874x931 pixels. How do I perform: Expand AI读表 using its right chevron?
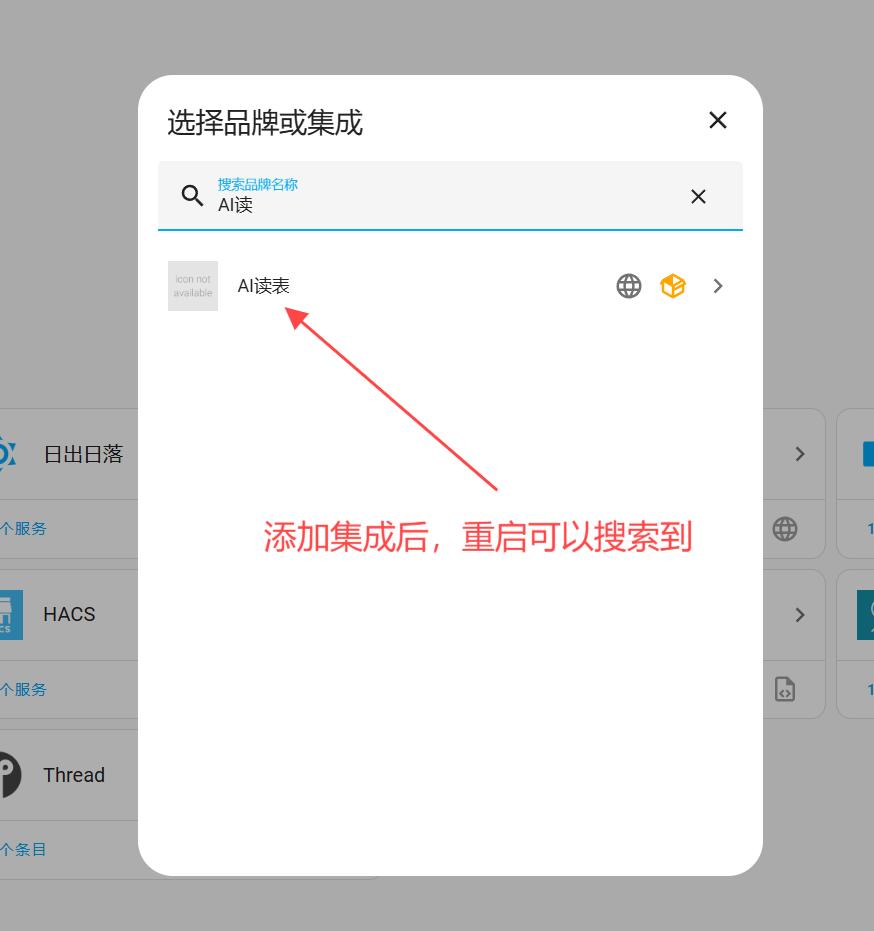click(718, 286)
